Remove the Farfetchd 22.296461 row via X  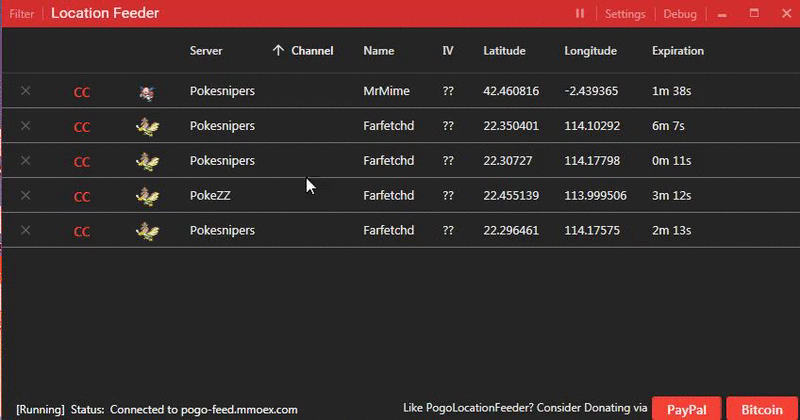coord(26,230)
